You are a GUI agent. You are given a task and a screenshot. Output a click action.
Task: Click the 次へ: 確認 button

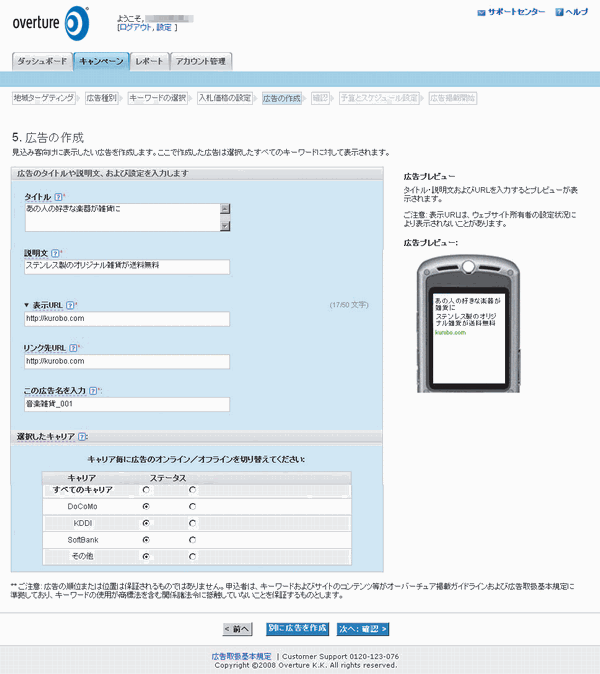pos(363,629)
